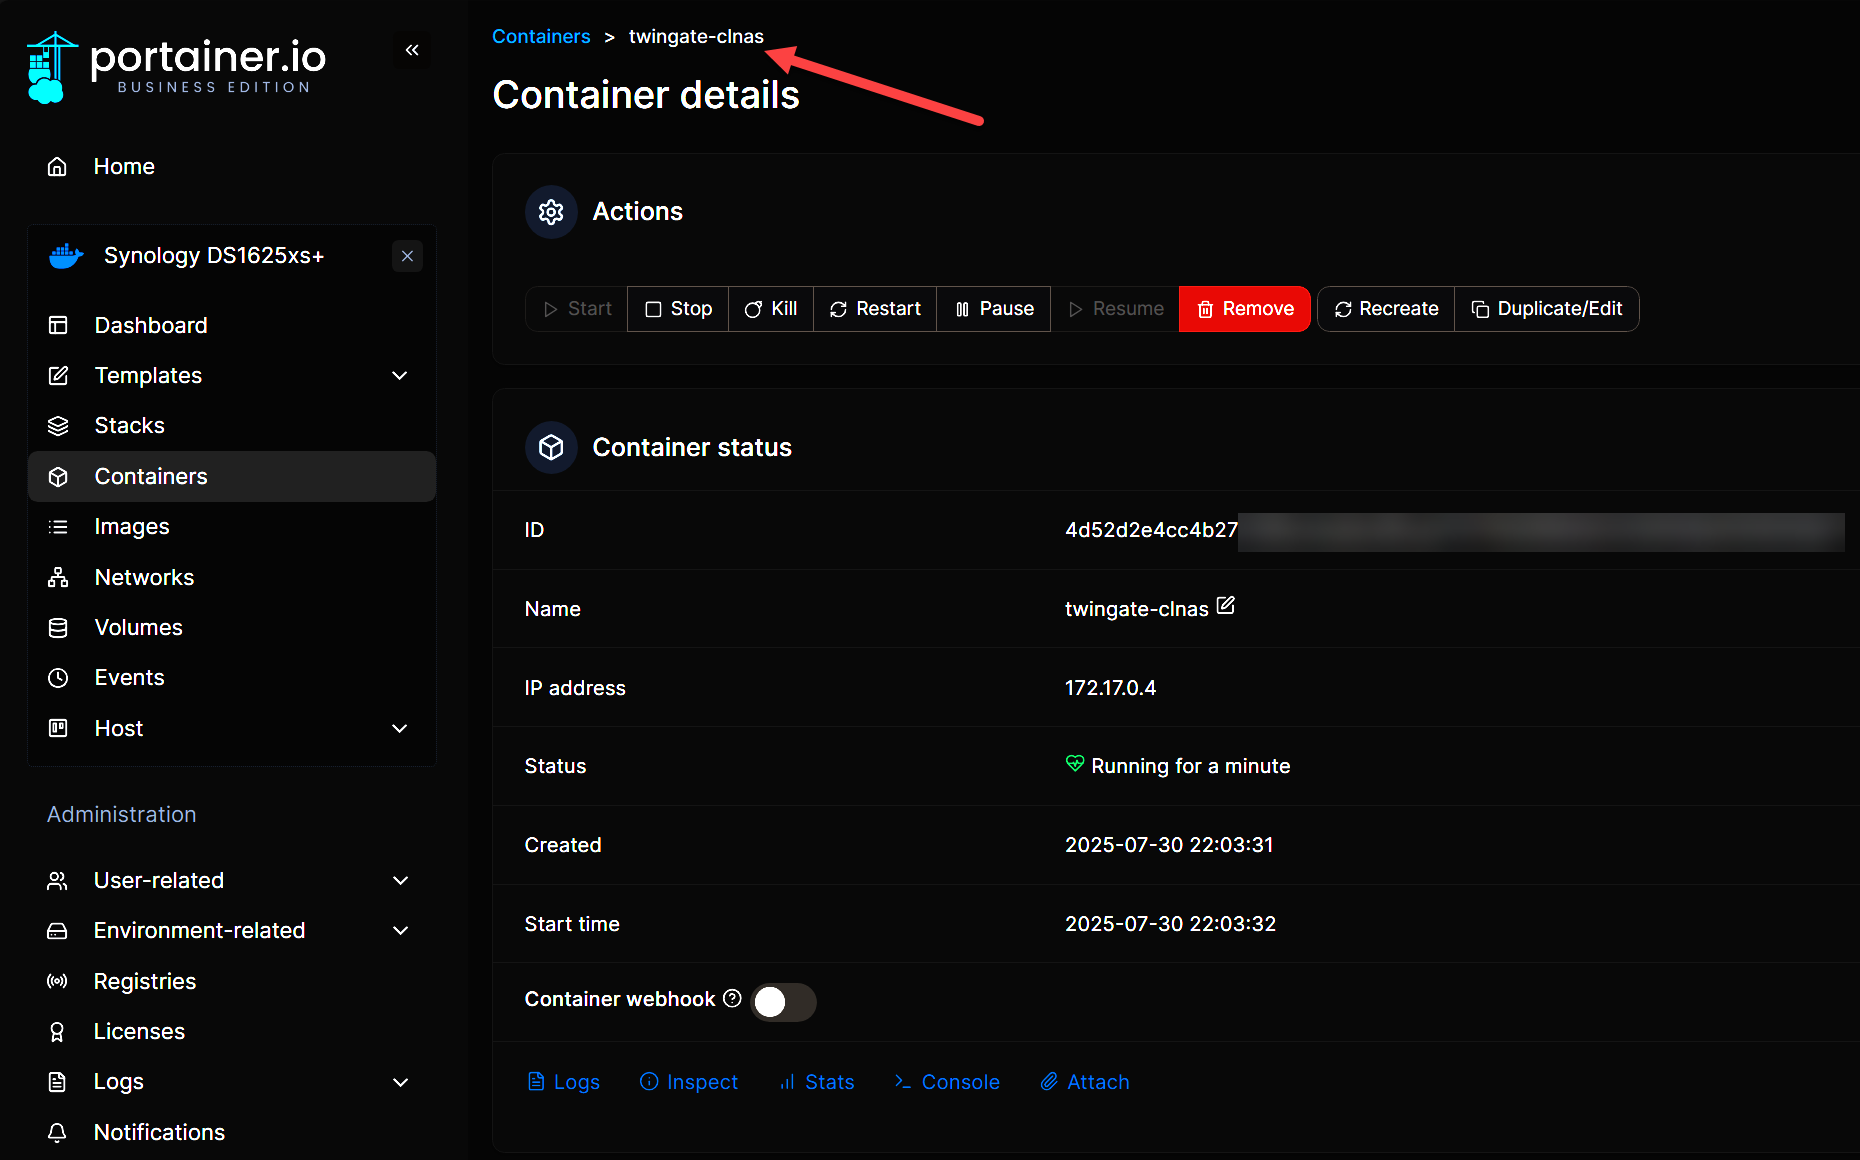Open the Home page from the sidebar
1860x1160 pixels.
pos(123,166)
